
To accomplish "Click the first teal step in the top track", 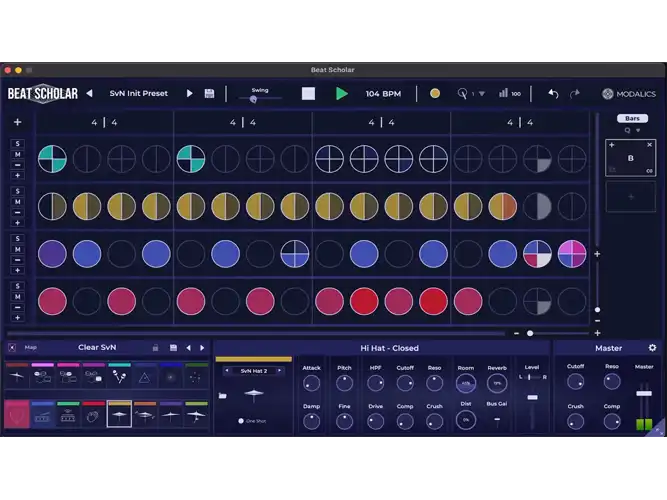I will 52,159.
